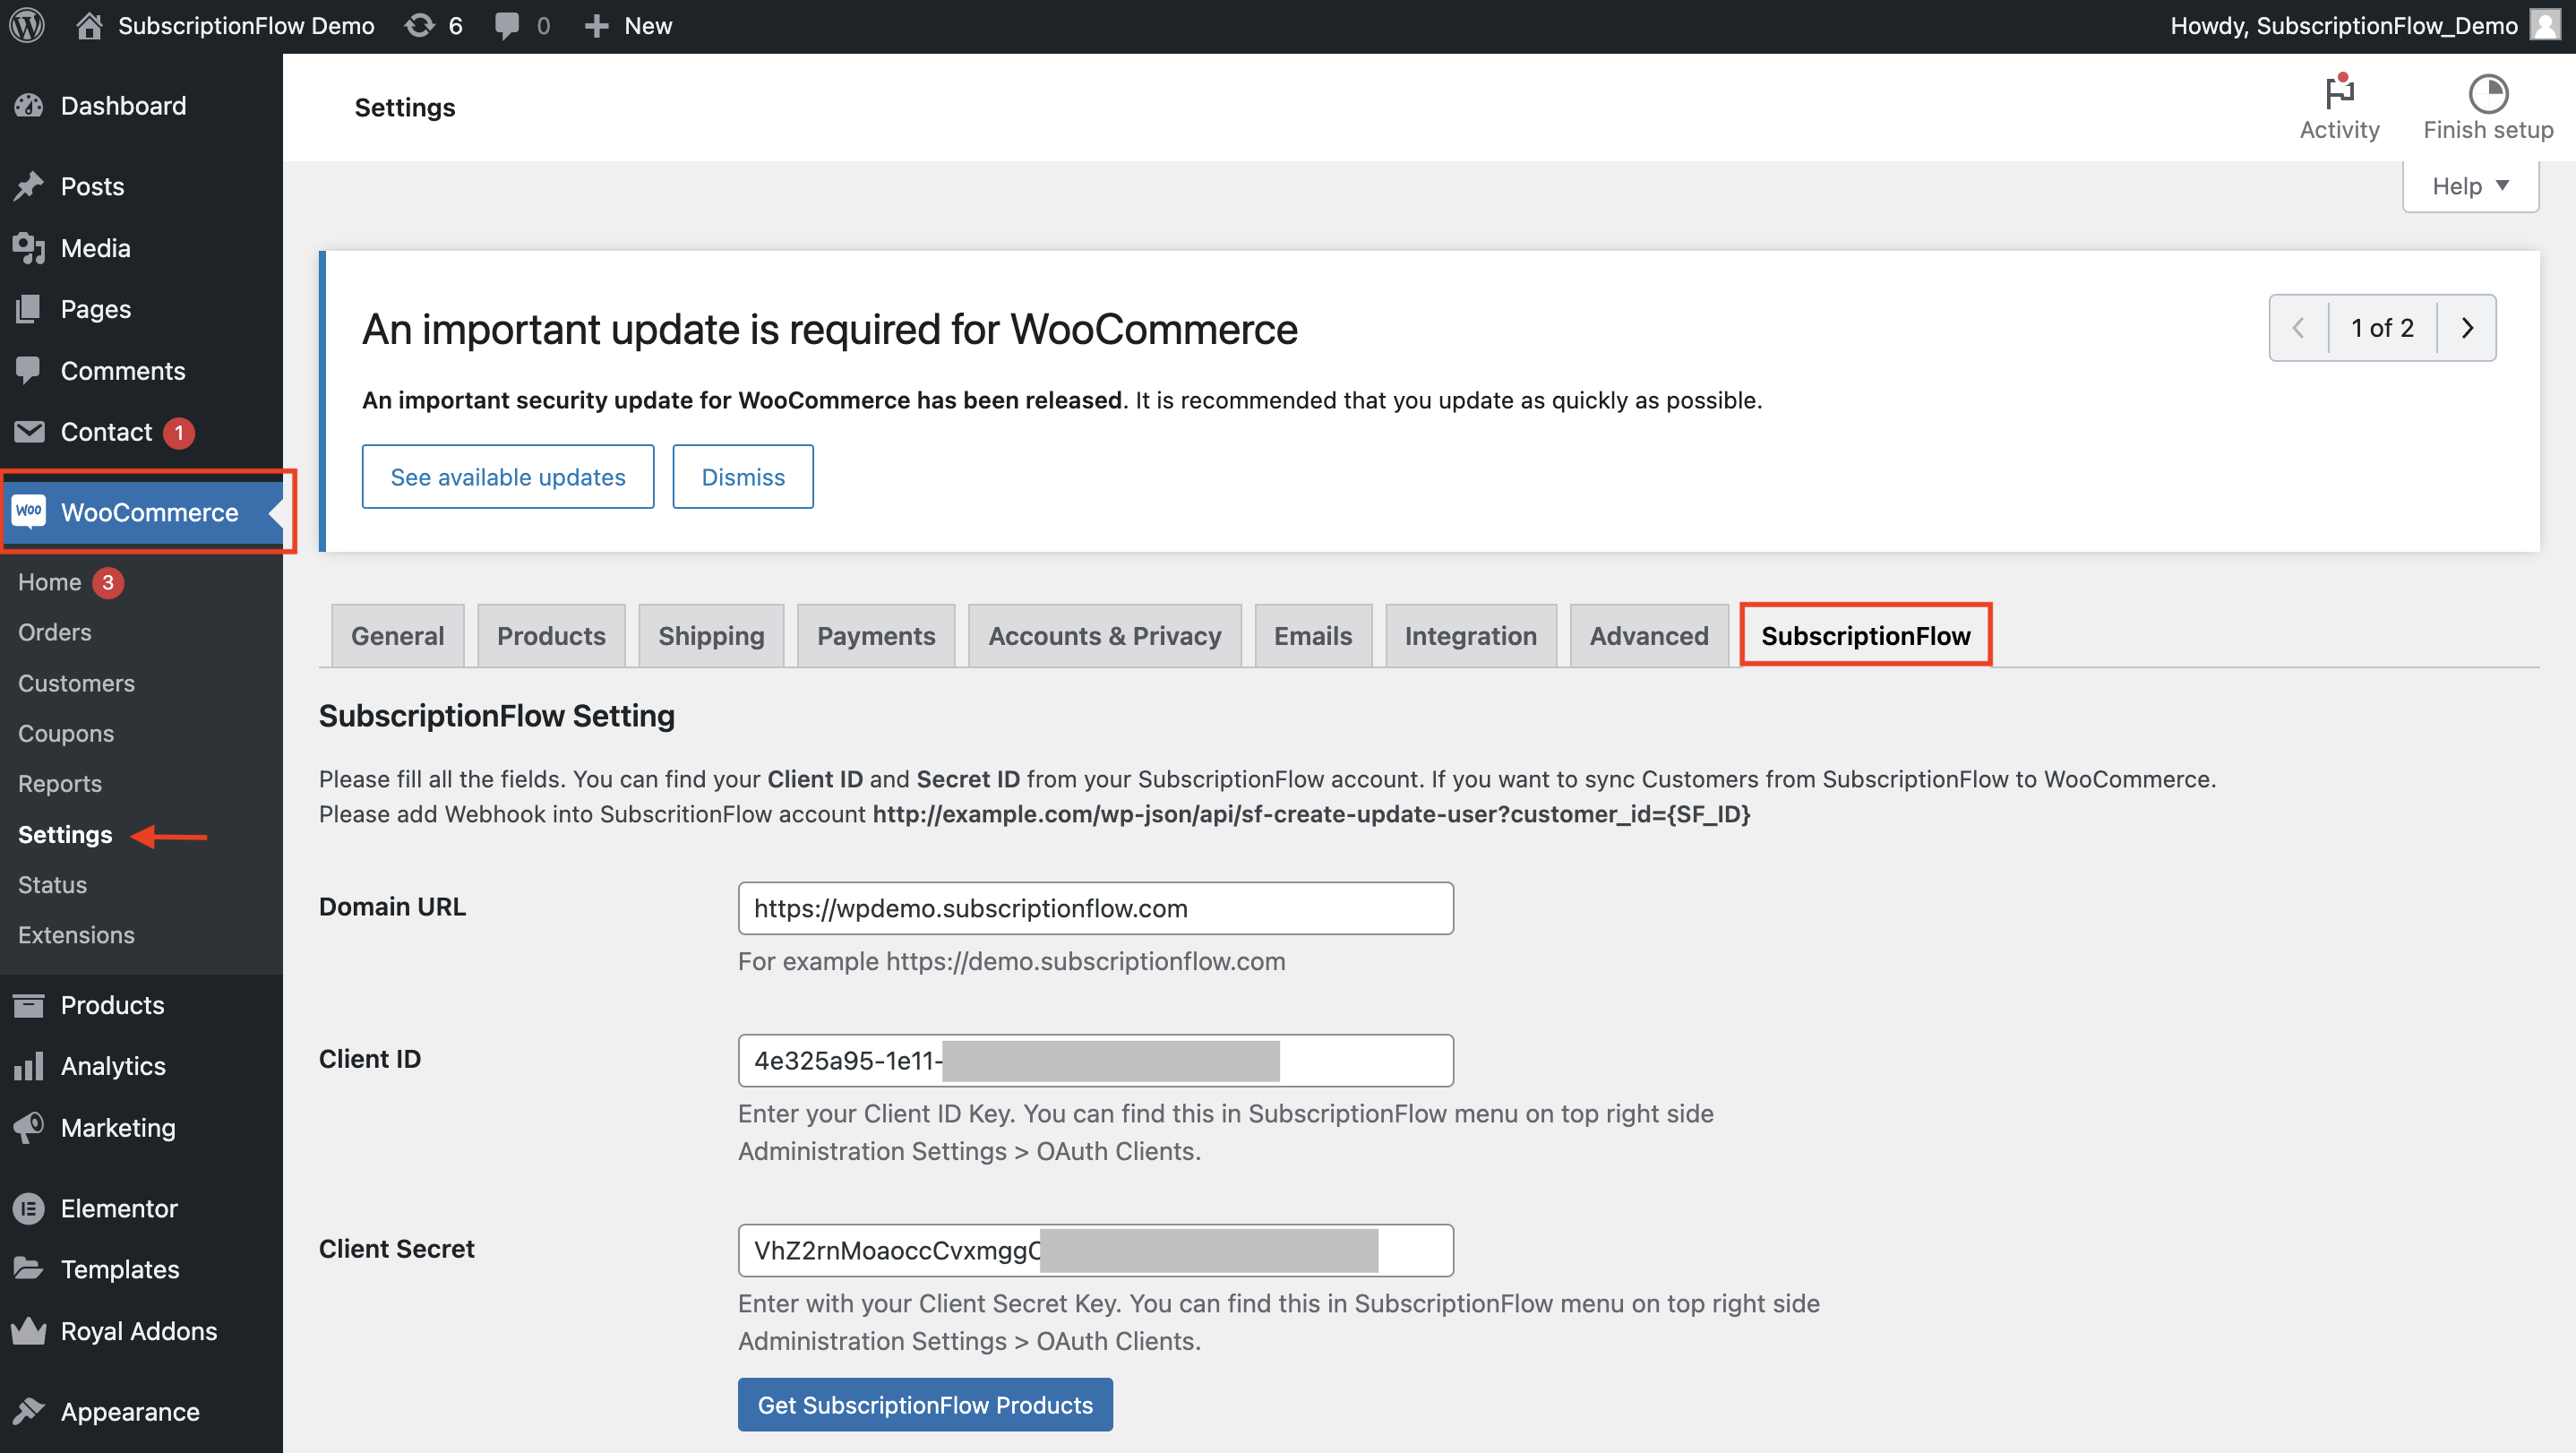Open the Marketing megaphone icon
The image size is (2576, 1453).
click(29, 1127)
